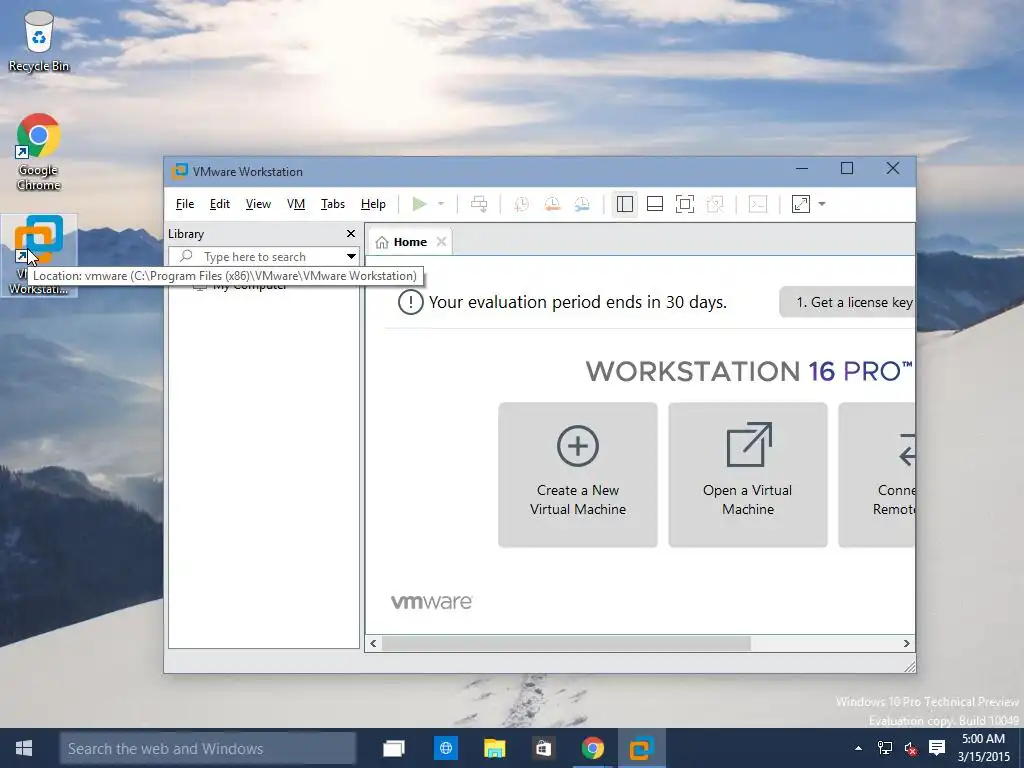Open the View menu
Screen dimensions: 1024x768
258,204
